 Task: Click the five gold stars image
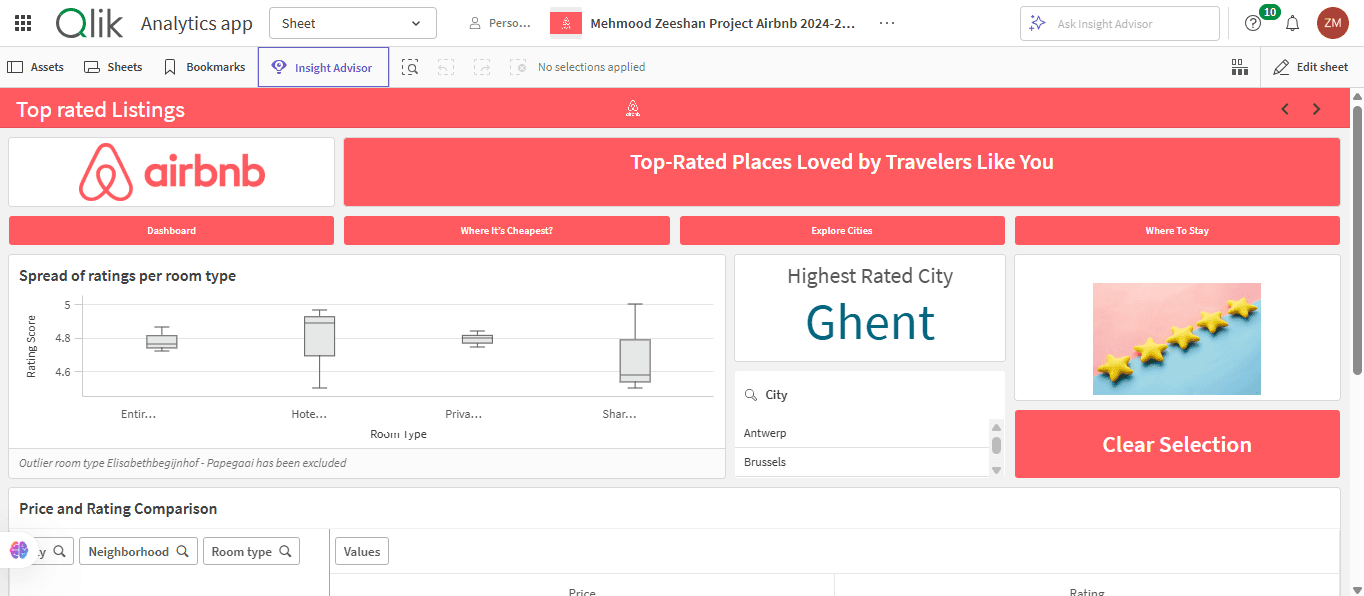tap(1177, 339)
